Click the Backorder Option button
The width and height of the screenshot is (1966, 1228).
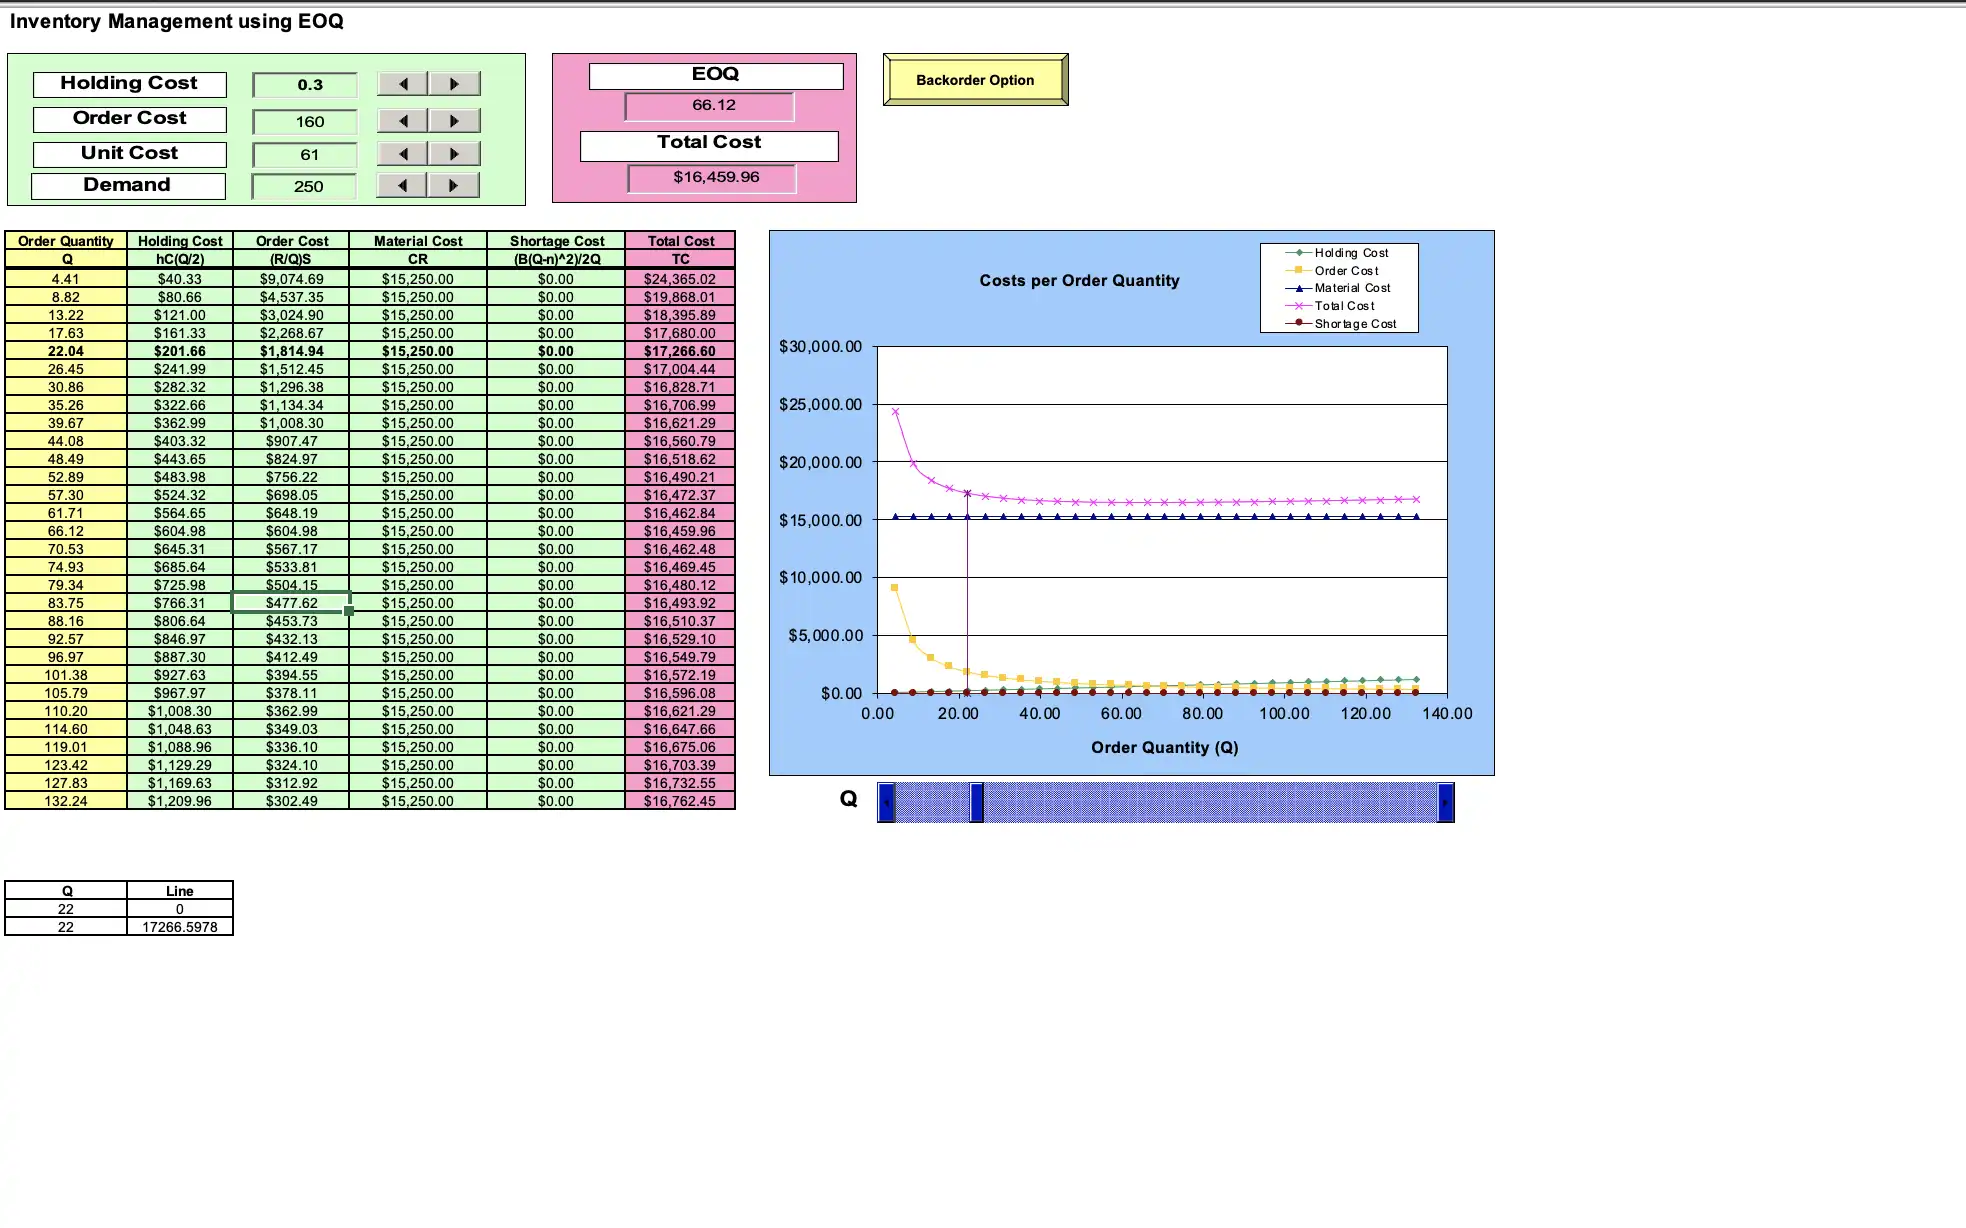point(975,80)
